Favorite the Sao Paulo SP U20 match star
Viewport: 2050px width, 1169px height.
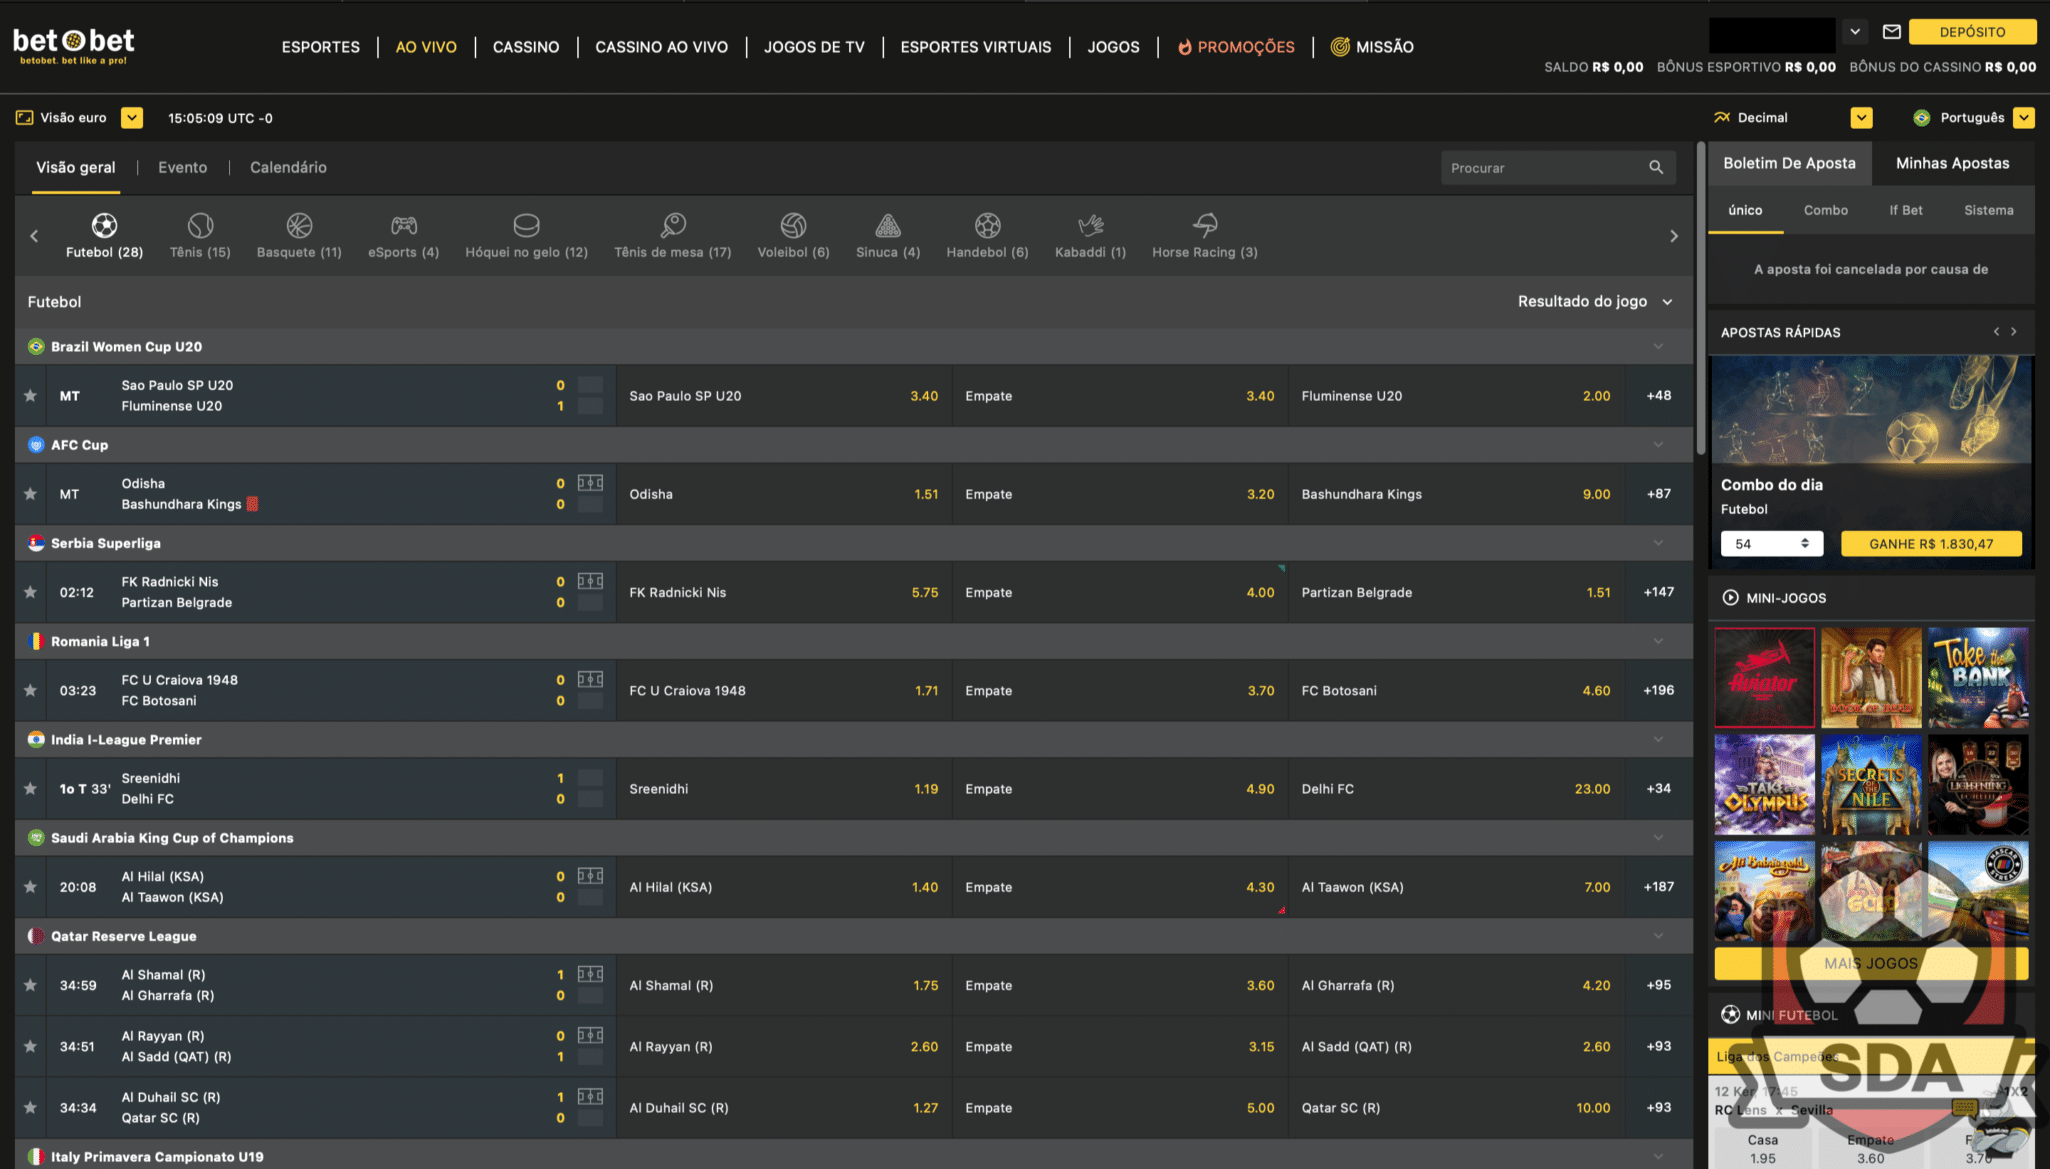click(x=31, y=396)
